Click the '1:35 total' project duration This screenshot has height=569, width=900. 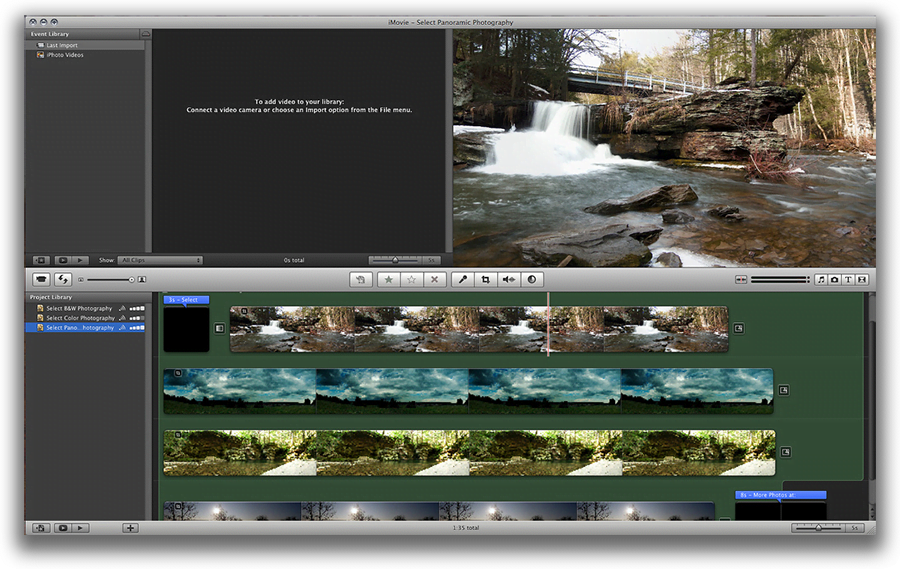click(465, 528)
